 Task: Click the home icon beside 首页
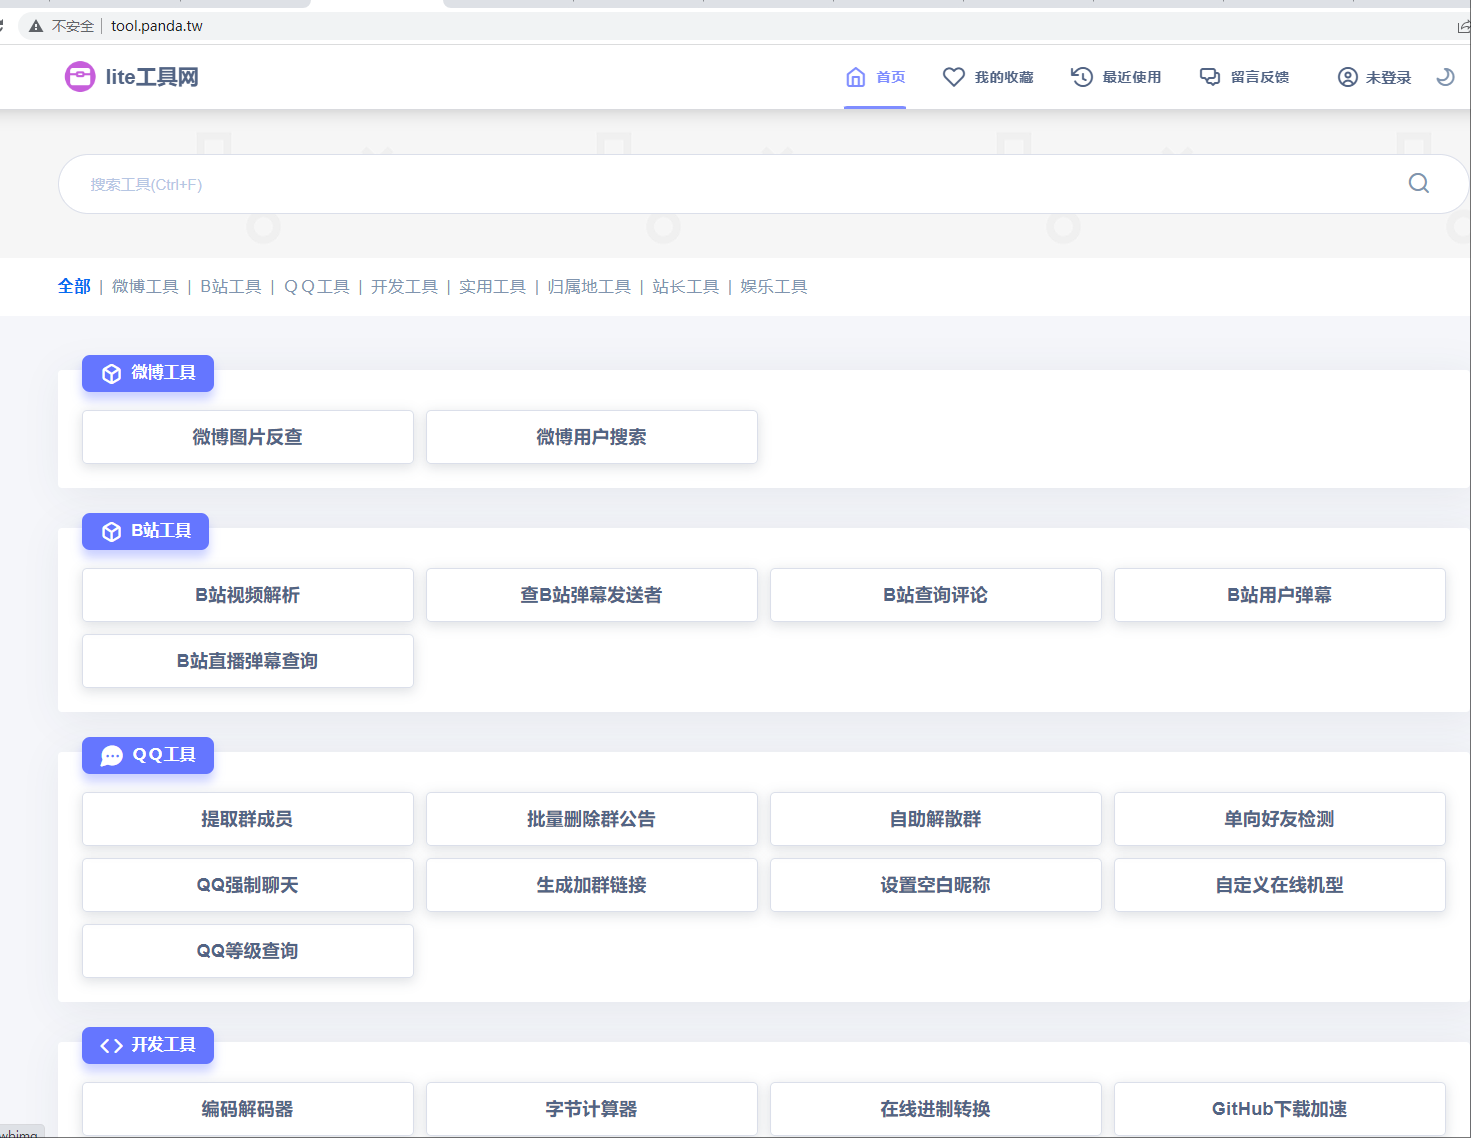point(856,77)
